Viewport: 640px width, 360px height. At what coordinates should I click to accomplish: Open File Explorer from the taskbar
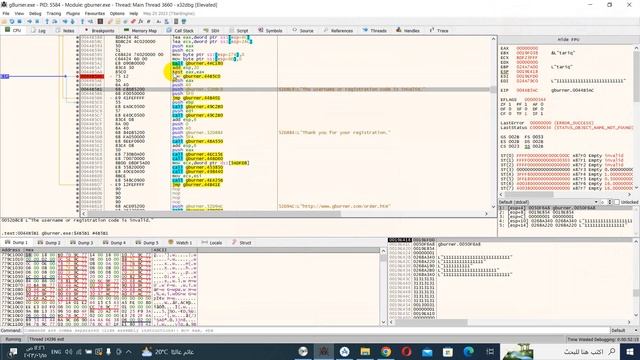point(365,351)
